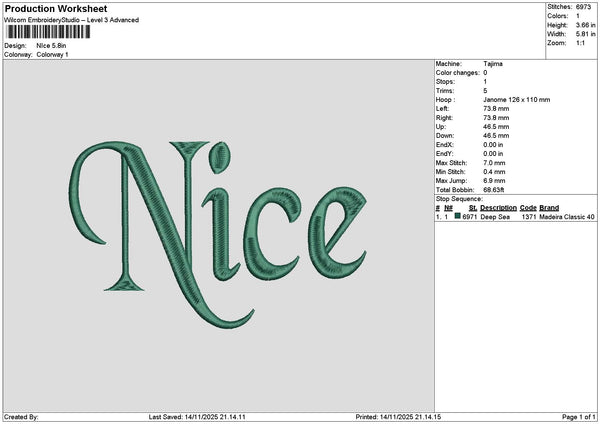Click the Min Stitch value 0.4 mm
600x424 pixels.
pyautogui.click(x=494, y=172)
